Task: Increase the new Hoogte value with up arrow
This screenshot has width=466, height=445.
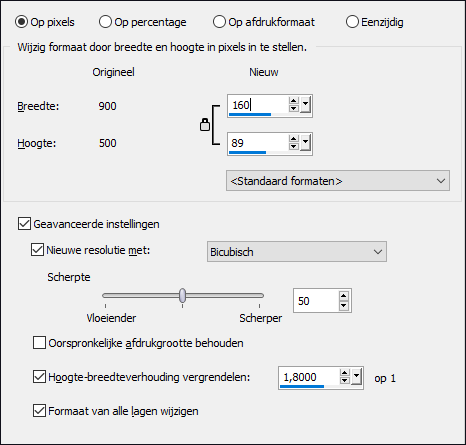Action: (293, 139)
